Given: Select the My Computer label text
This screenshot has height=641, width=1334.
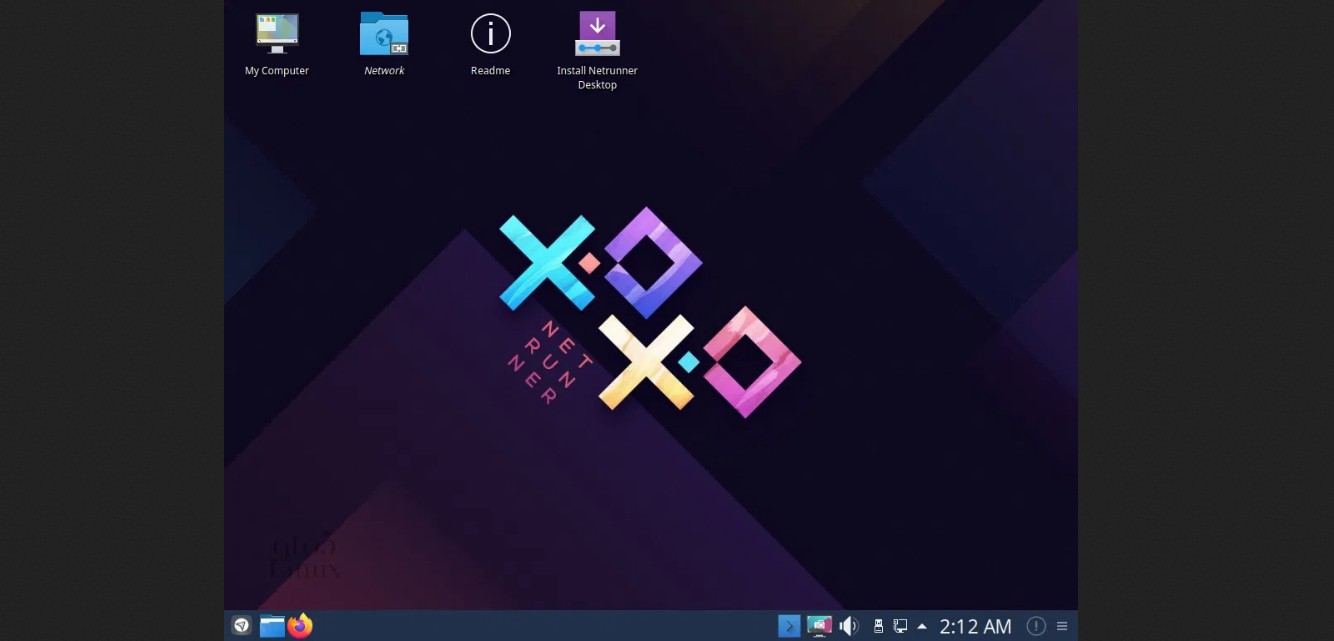Looking at the screenshot, I should coord(277,71).
